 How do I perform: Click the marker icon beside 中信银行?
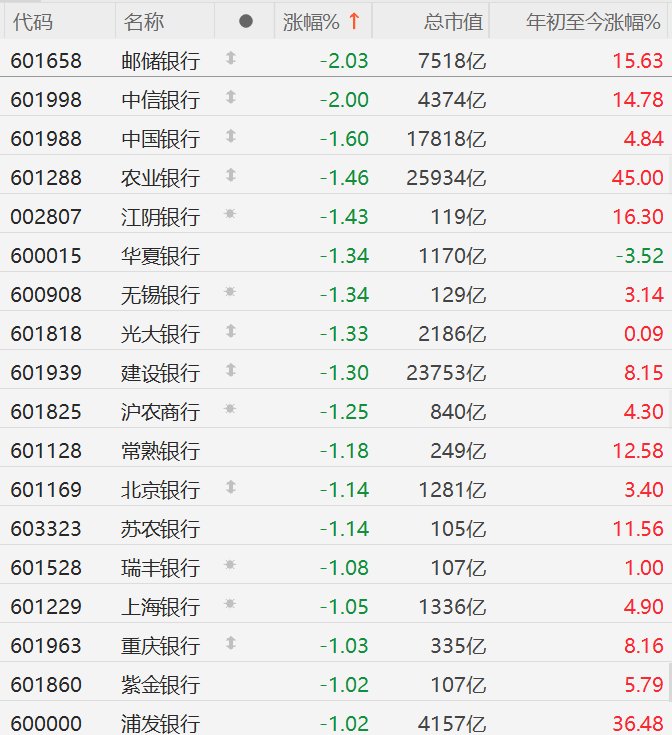[230, 97]
